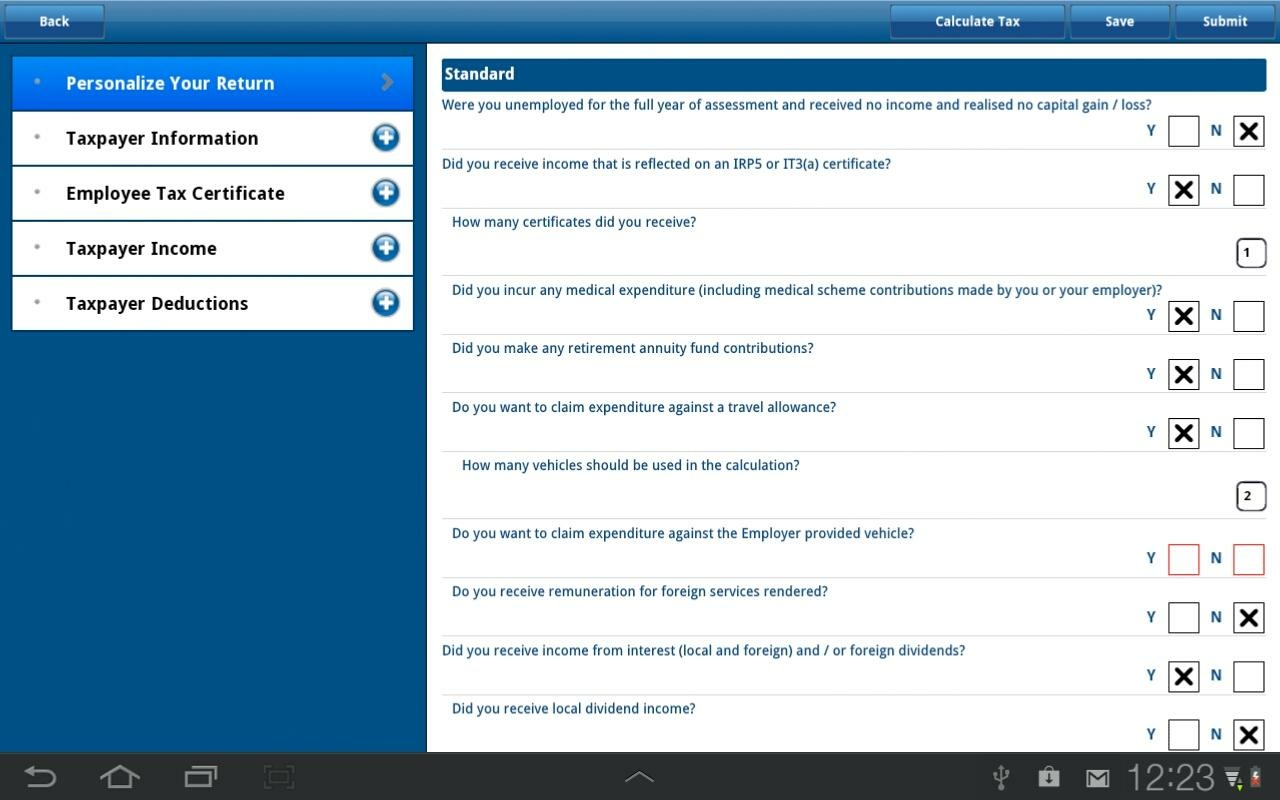The height and width of the screenshot is (800, 1280).
Task: Expand Taxpayer Information with plus icon
Action: coord(385,138)
